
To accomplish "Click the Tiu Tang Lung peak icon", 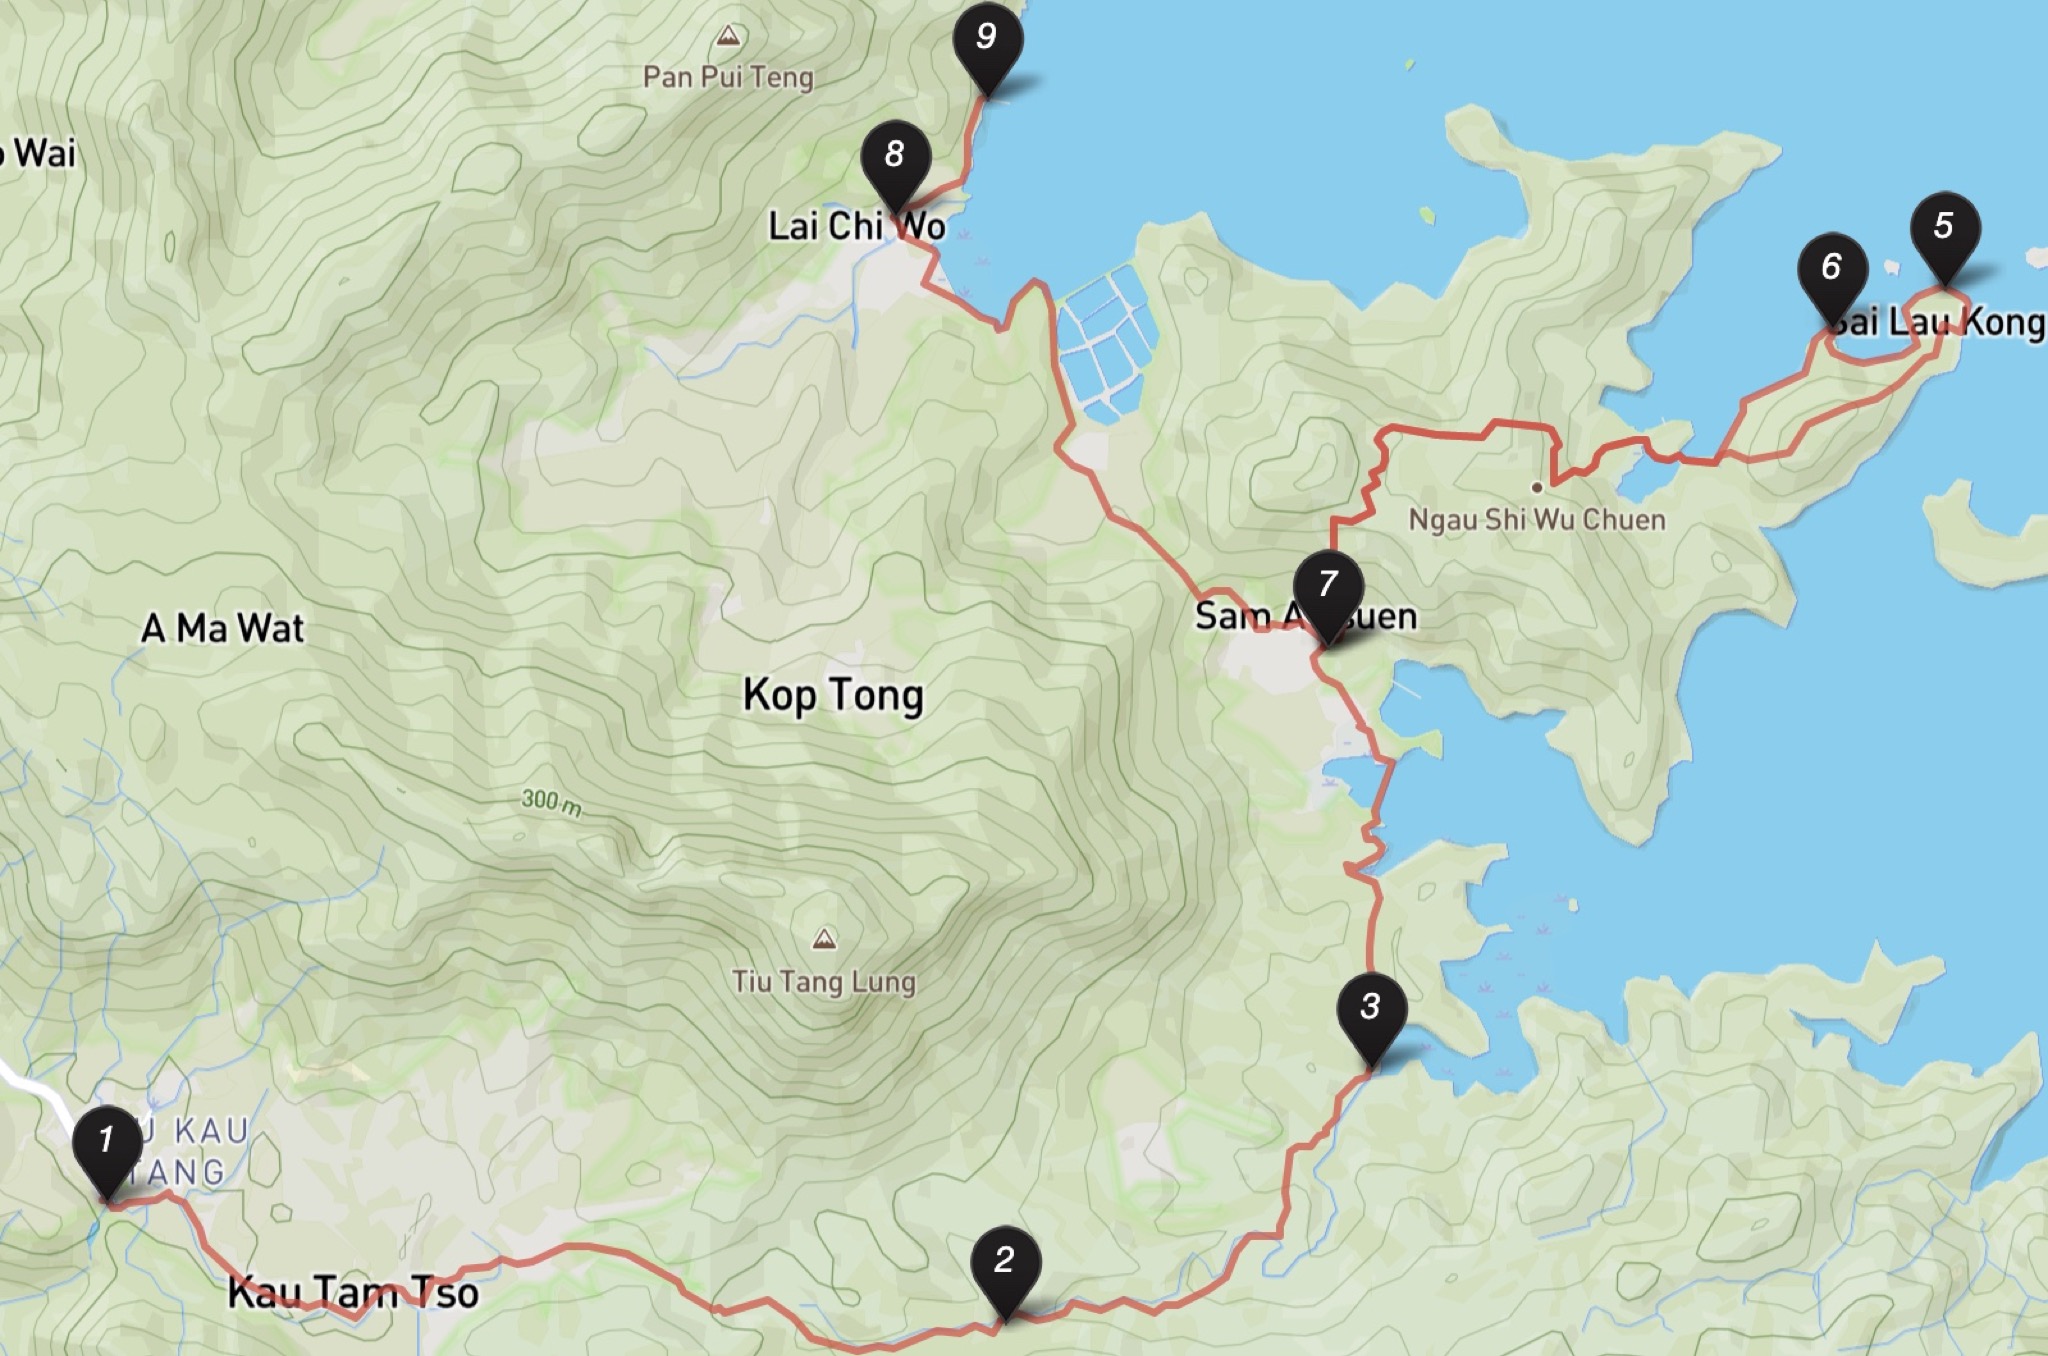I will (x=824, y=938).
